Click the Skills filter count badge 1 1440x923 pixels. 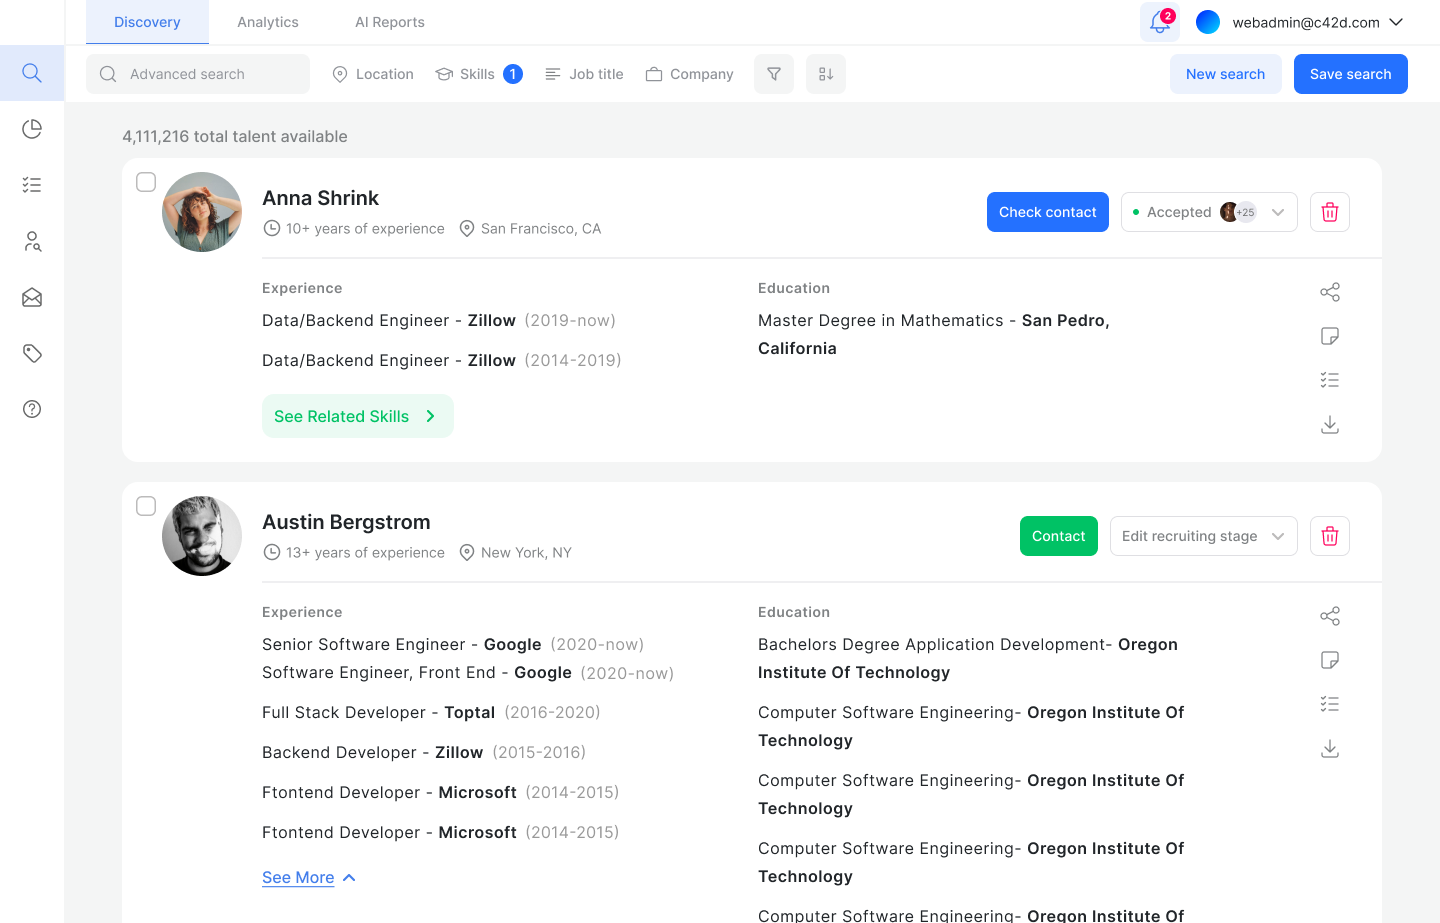tap(513, 74)
